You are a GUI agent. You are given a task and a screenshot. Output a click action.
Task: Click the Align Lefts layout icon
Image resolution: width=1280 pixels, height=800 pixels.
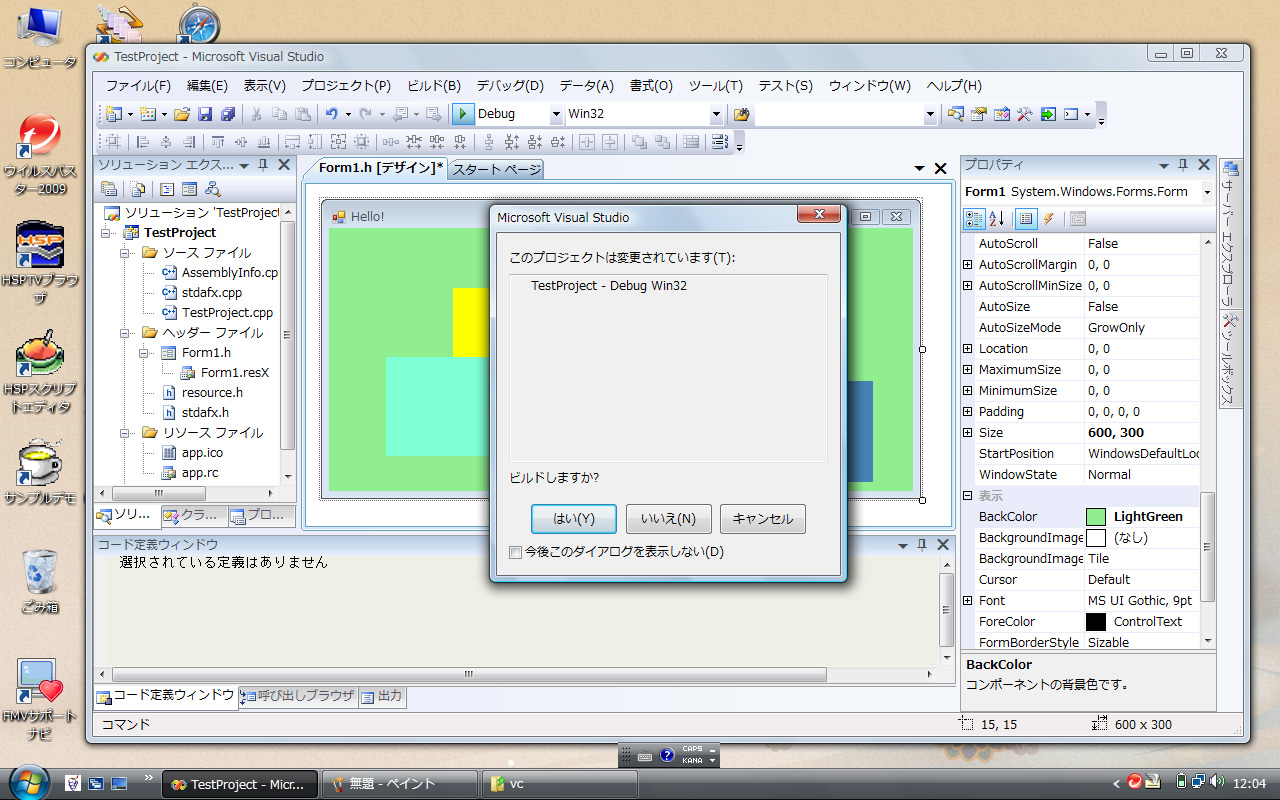pos(142,142)
